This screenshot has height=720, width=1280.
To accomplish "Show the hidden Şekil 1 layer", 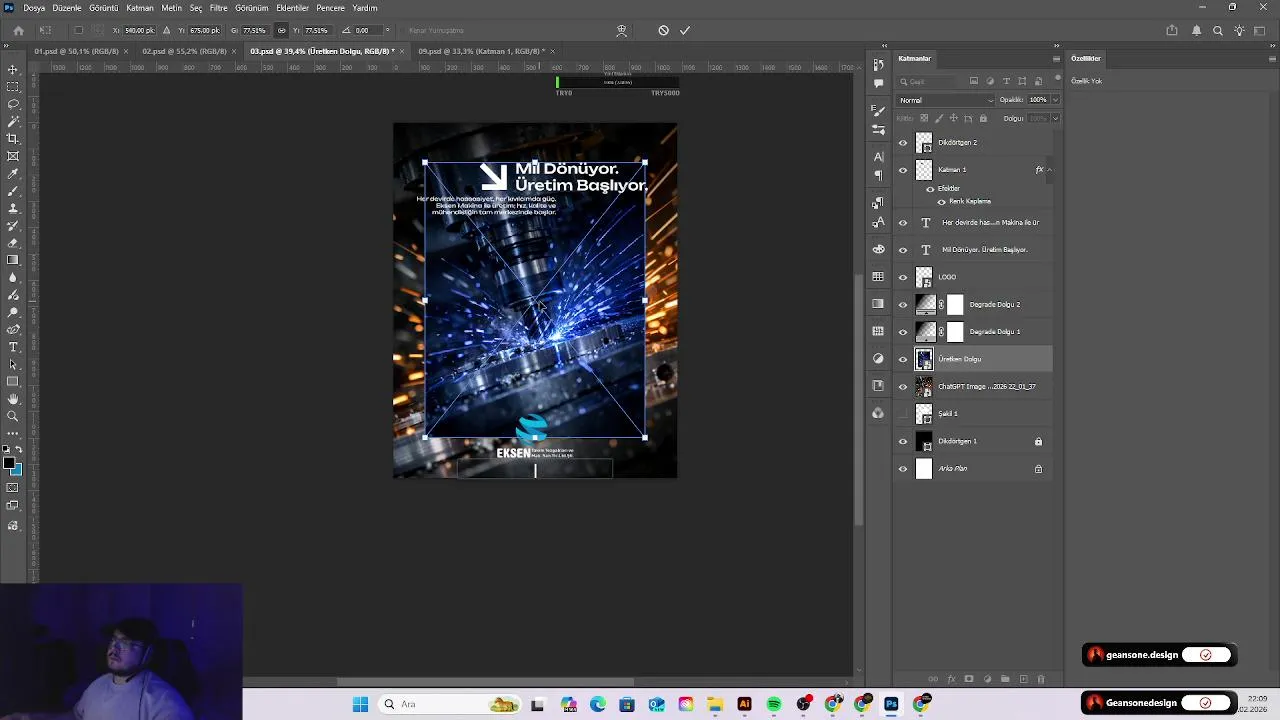I will pyautogui.click(x=903, y=413).
